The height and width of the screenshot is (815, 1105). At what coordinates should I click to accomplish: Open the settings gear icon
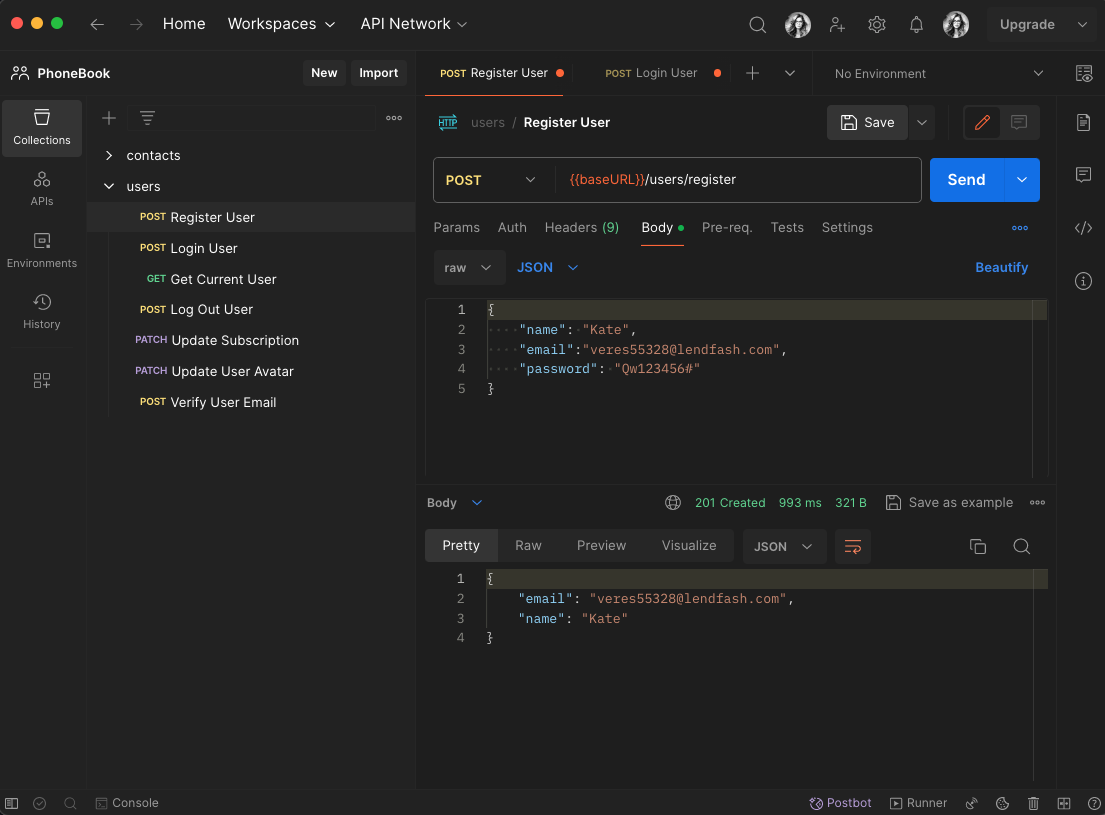(x=877, y=25)
